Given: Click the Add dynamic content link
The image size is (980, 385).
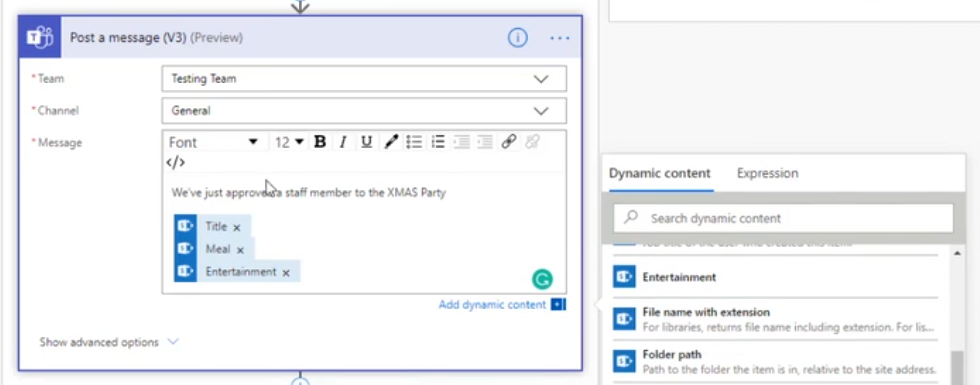Looking at the screenshot, I should coord(492,304).
